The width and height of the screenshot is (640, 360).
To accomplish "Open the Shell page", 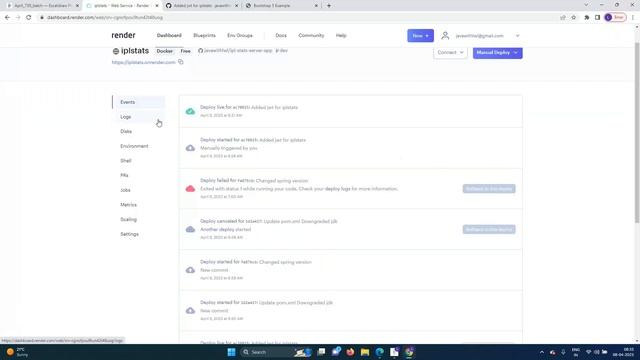I will [126, 161].
